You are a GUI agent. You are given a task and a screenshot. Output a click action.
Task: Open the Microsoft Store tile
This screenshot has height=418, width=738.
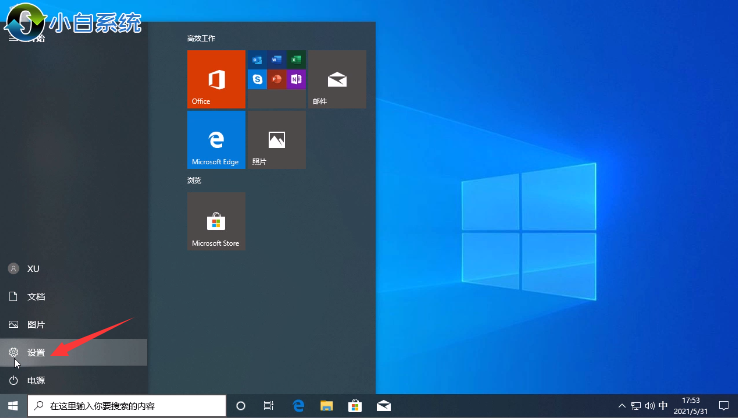point(216,221)
